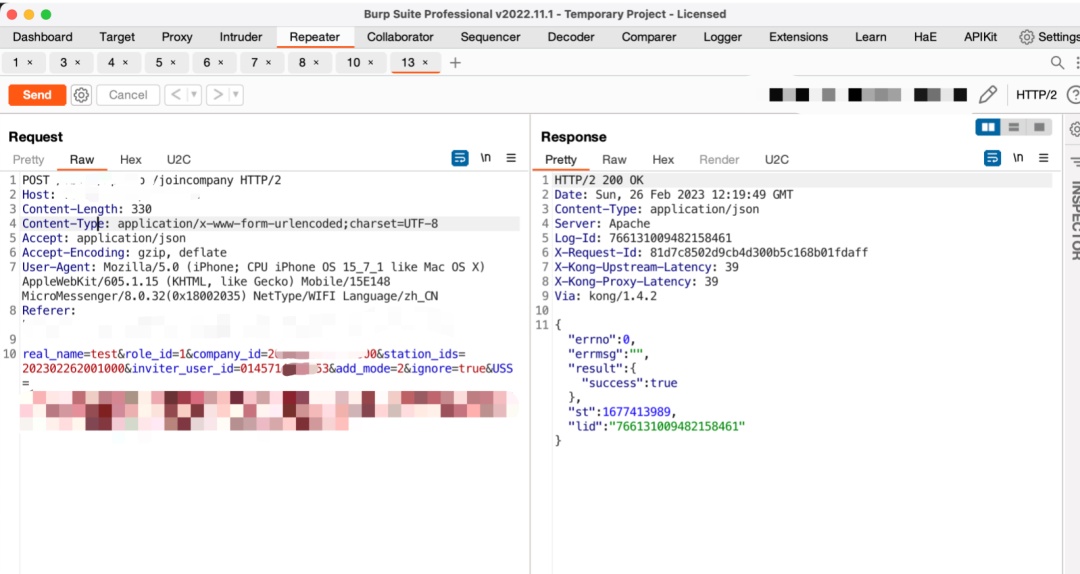Open the Collaborator tab
This screenshot has width=1080, height=574.
point(400,37)
